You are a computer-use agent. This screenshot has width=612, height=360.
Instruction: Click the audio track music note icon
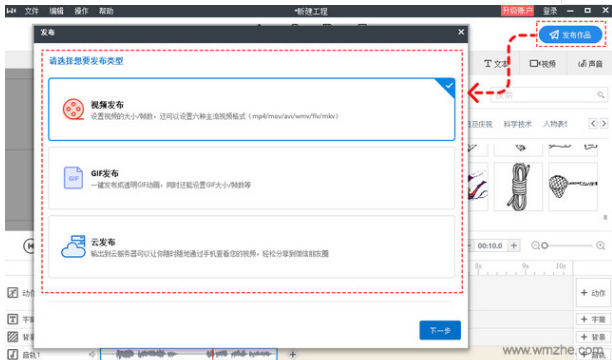(x=13, y=354)
